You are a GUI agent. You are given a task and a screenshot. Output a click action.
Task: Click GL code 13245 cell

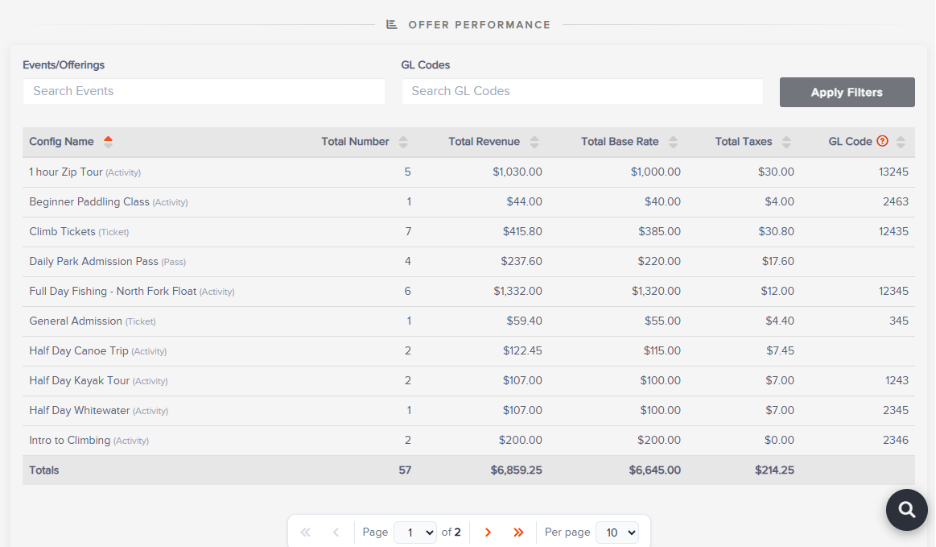(893, 172)
